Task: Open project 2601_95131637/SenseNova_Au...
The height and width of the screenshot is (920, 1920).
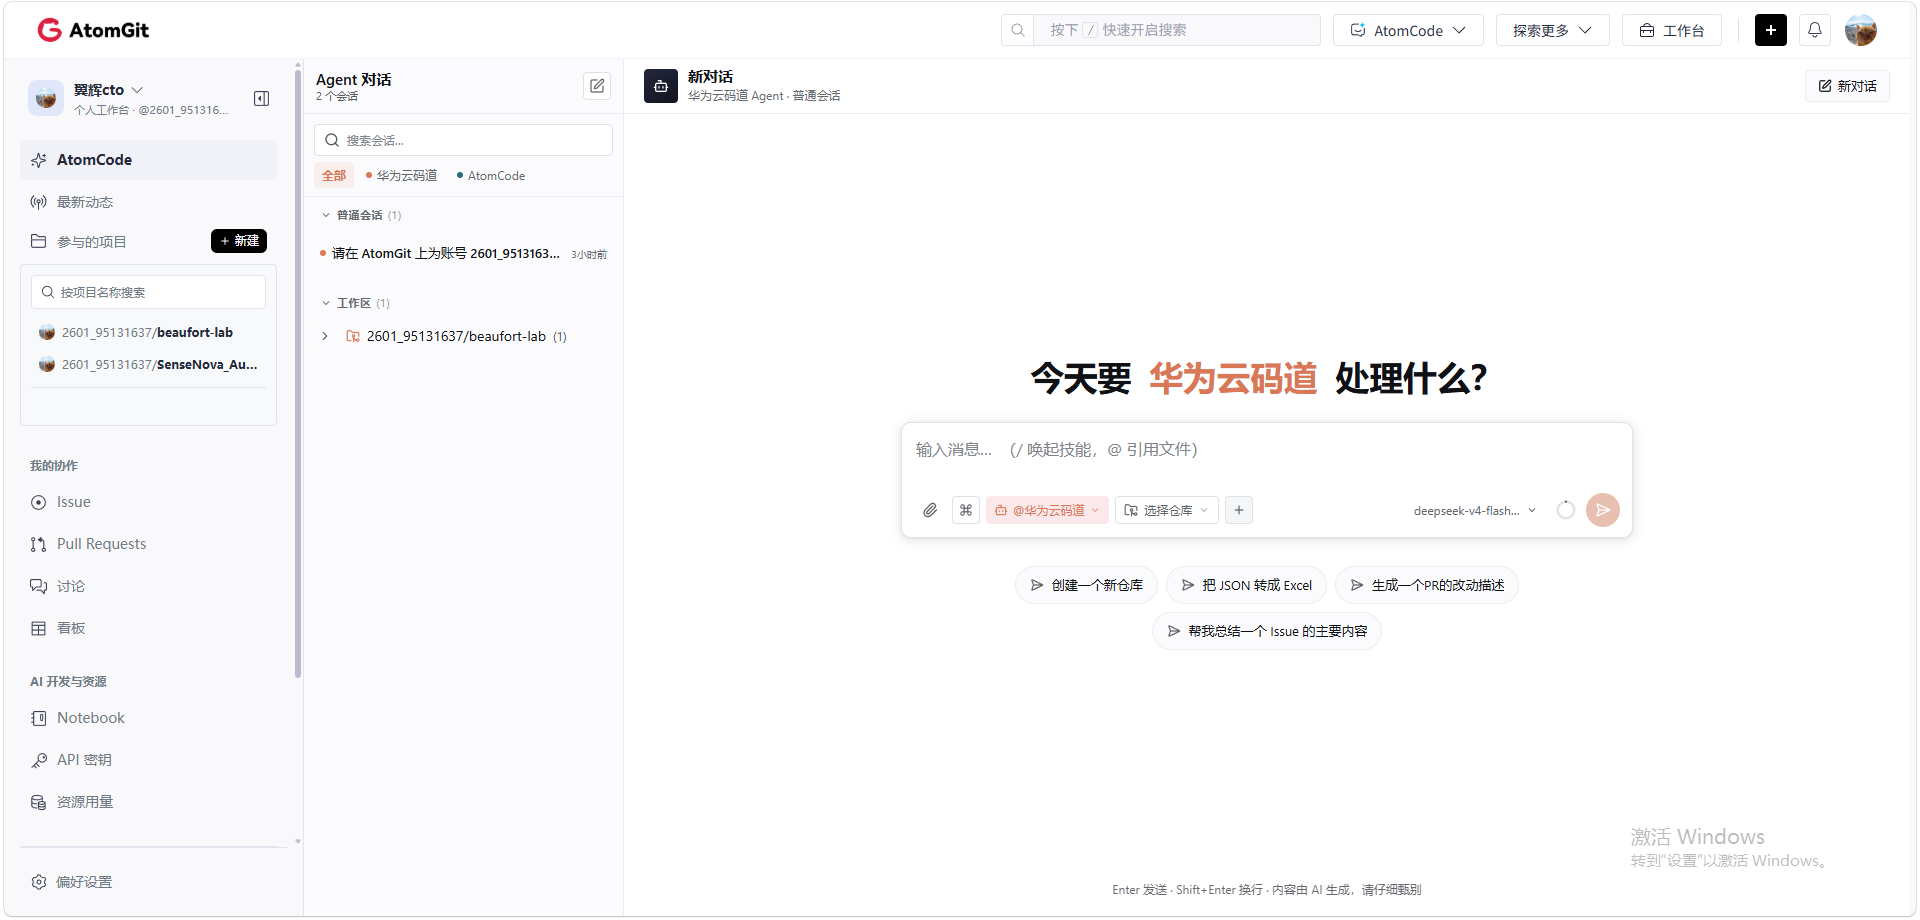Action: (x=148, y=365)
